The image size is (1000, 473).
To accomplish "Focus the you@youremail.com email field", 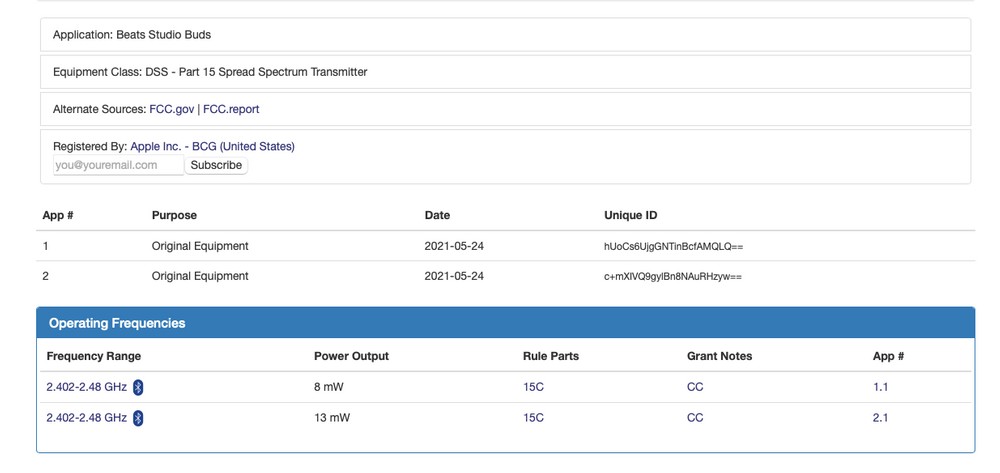I will (119, 165).
